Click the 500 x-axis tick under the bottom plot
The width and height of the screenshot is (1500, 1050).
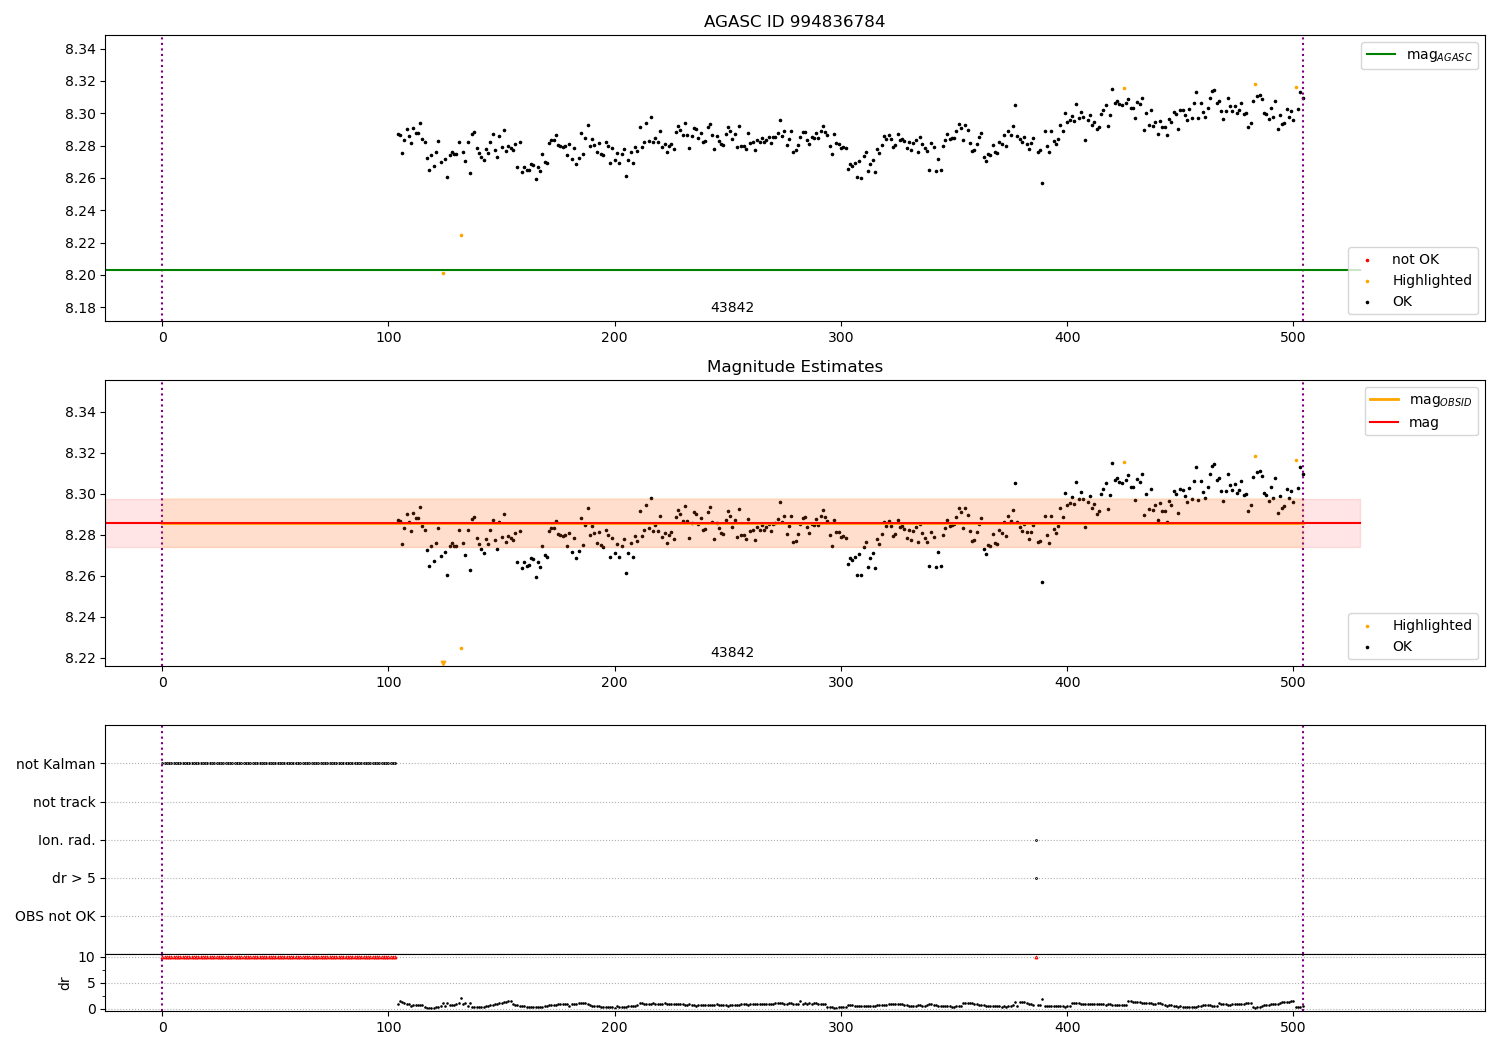pyautogui.click(x=1293, y=1026)
